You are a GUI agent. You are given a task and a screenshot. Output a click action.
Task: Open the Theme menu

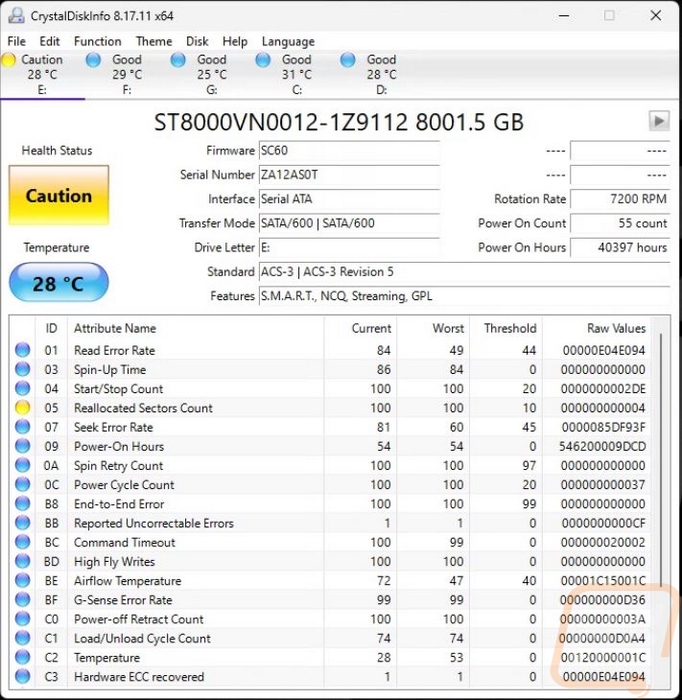point(154,42)
